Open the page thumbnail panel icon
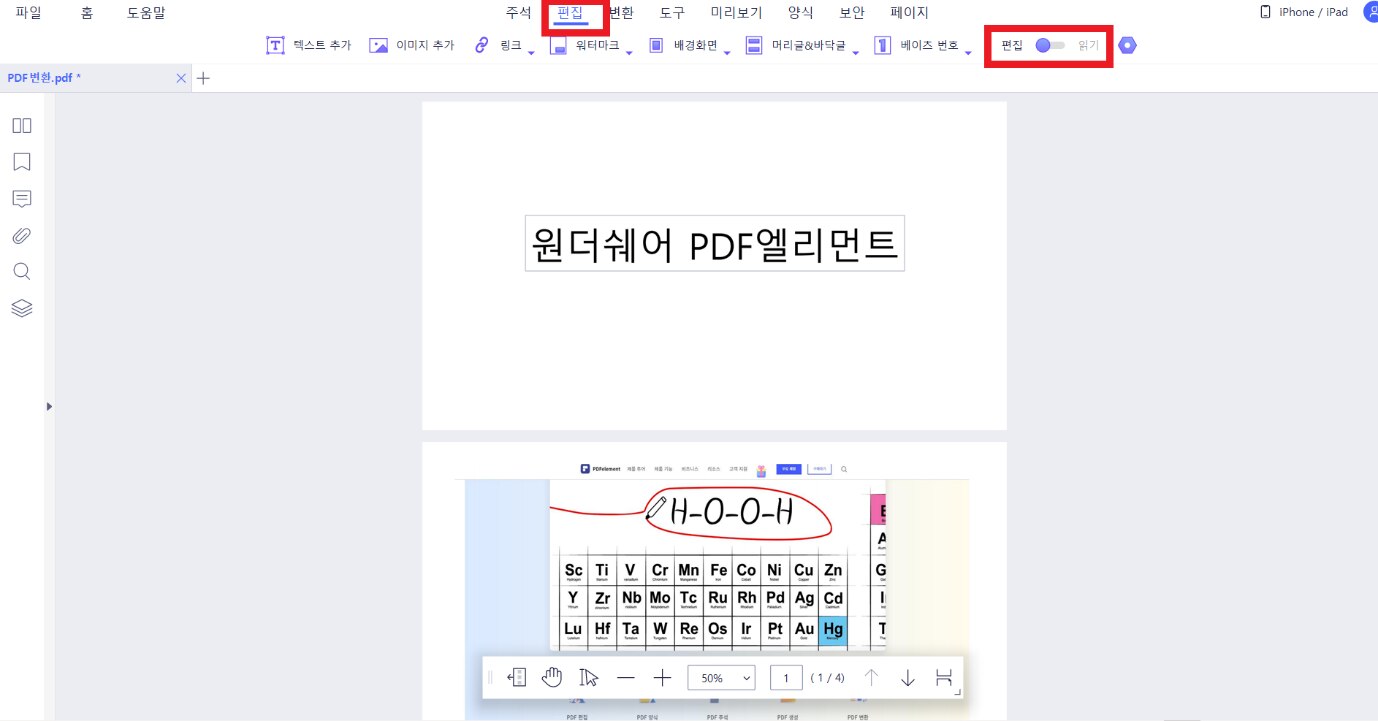 pos(21,125)
